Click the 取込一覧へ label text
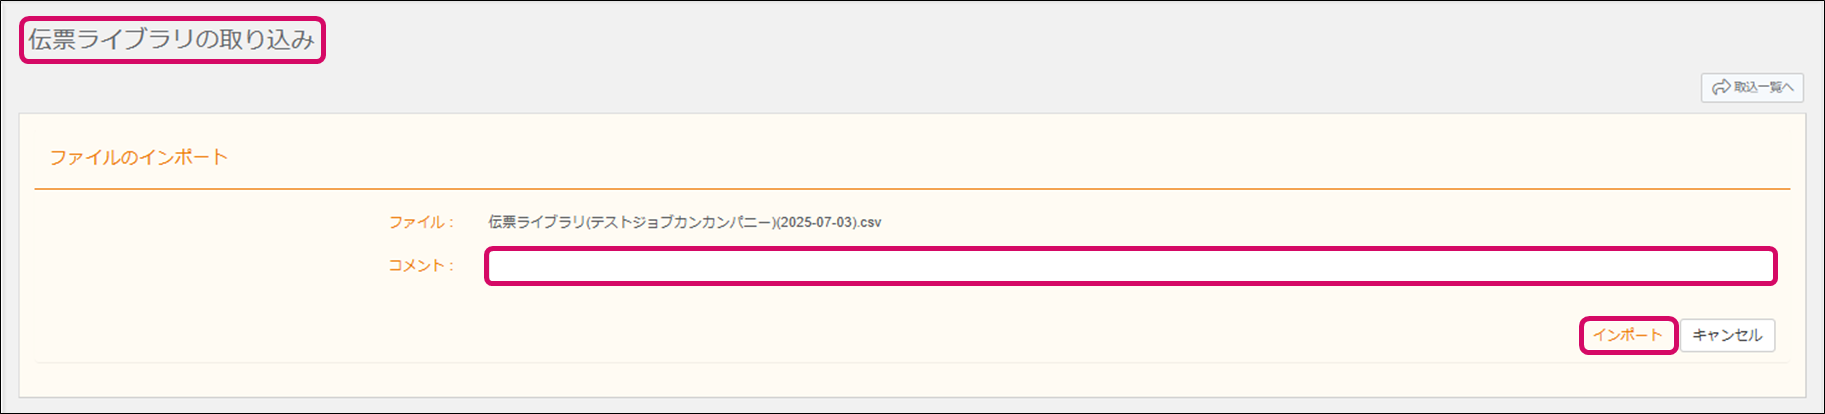Viewport: 1825px width, 414px height. [x=1764, y=87]
